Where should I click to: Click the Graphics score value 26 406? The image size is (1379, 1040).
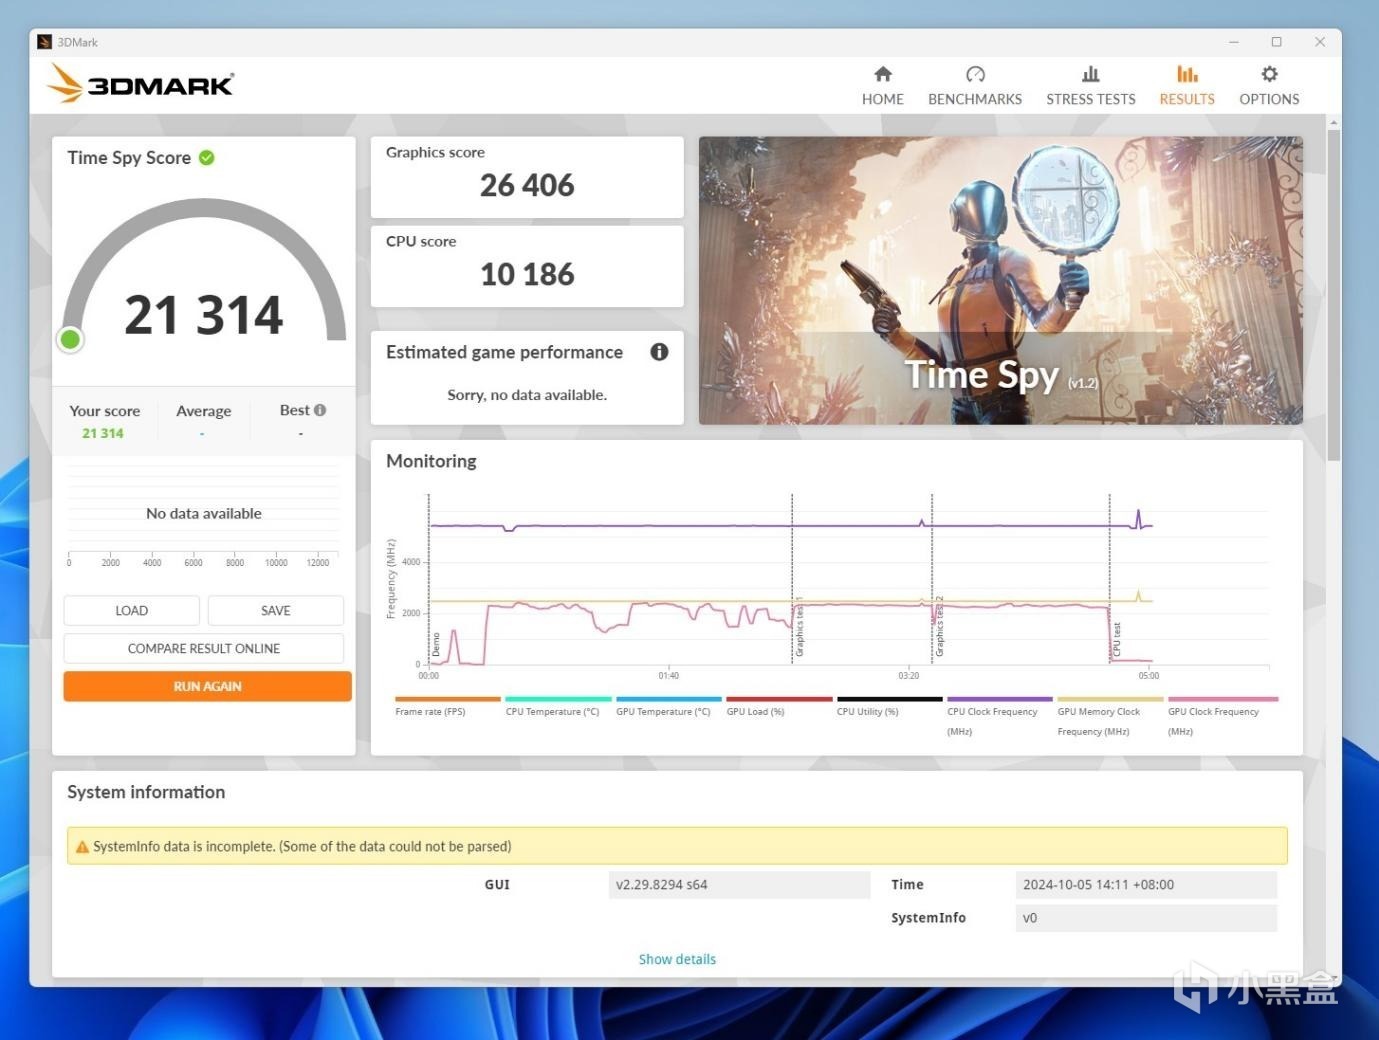[x=527, y=185]
